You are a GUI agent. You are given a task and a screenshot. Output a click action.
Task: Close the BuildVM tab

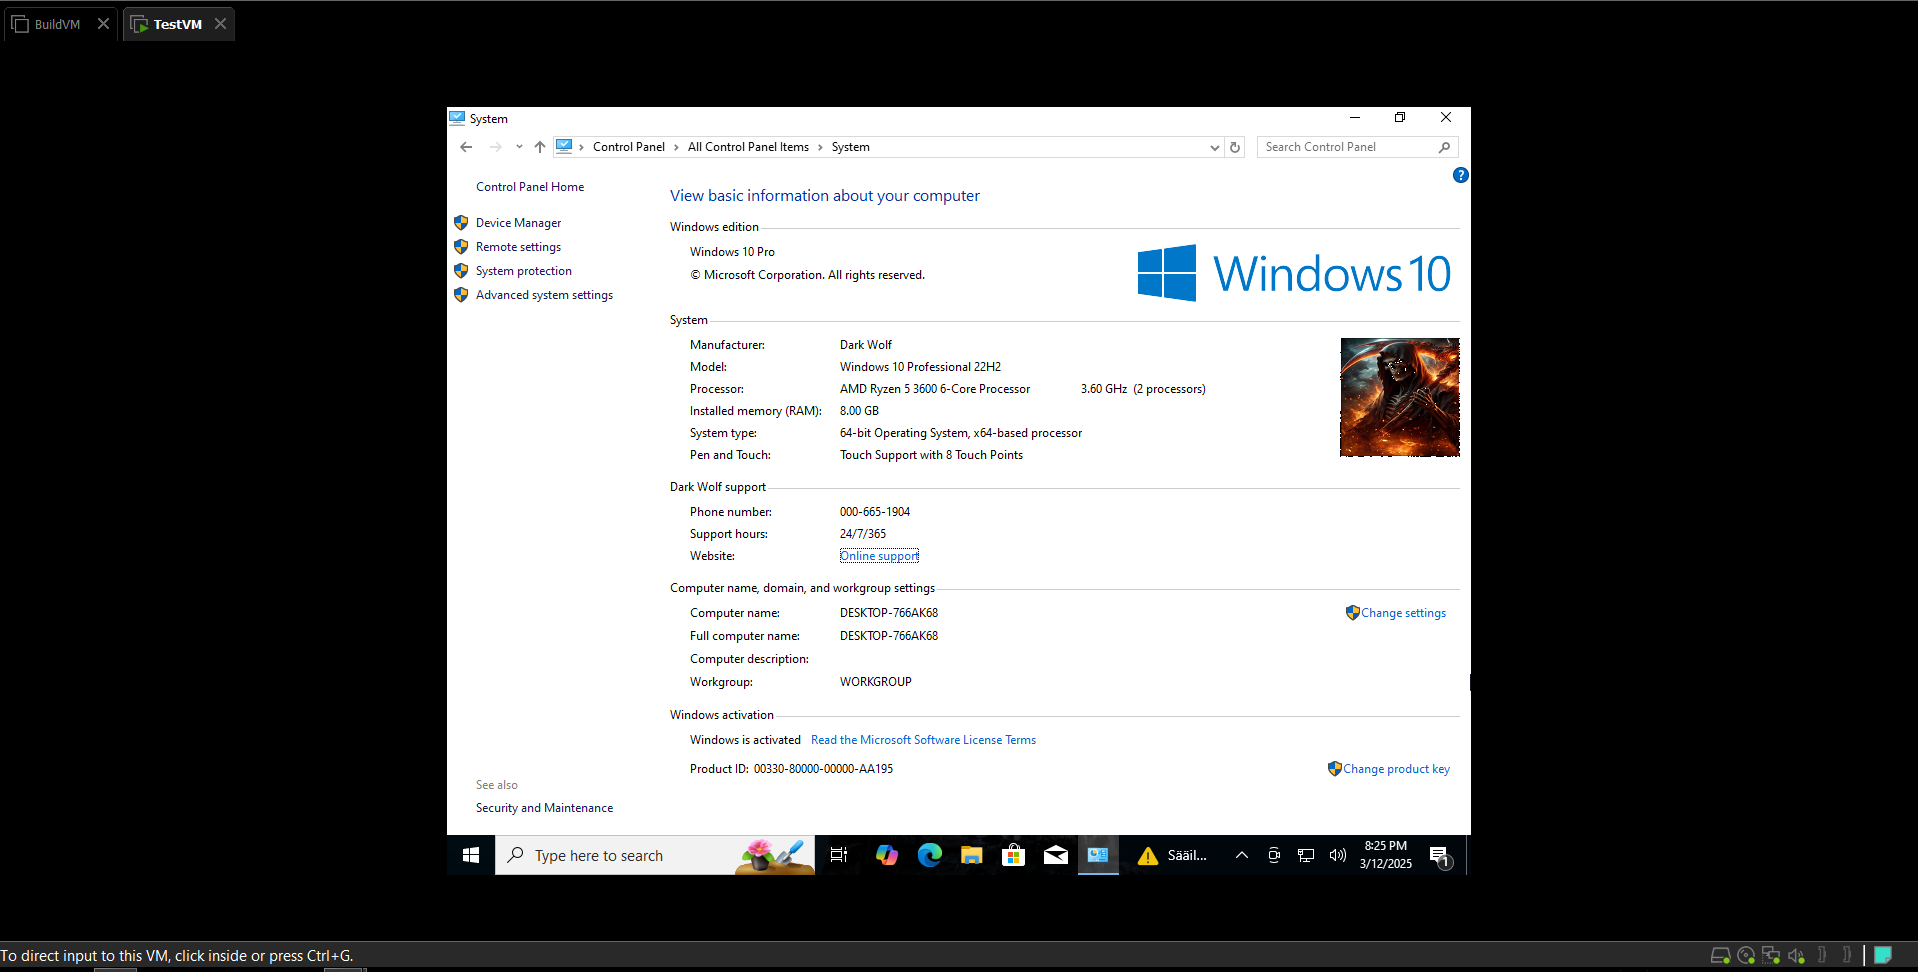103,24
